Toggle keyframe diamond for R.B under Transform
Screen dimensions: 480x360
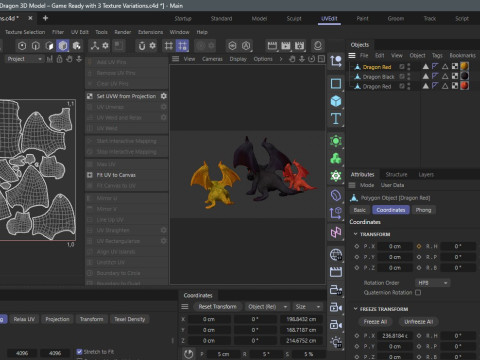[x=419, y=268]
